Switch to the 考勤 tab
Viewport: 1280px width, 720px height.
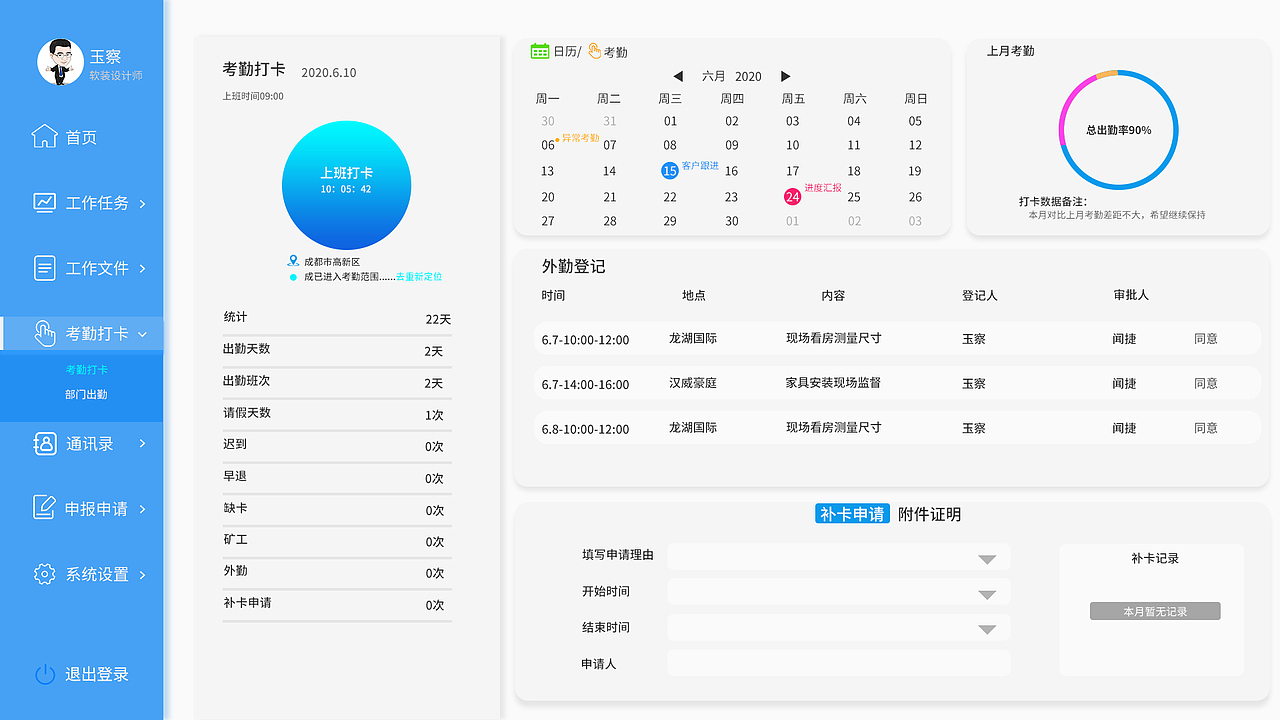coord(611,51)
